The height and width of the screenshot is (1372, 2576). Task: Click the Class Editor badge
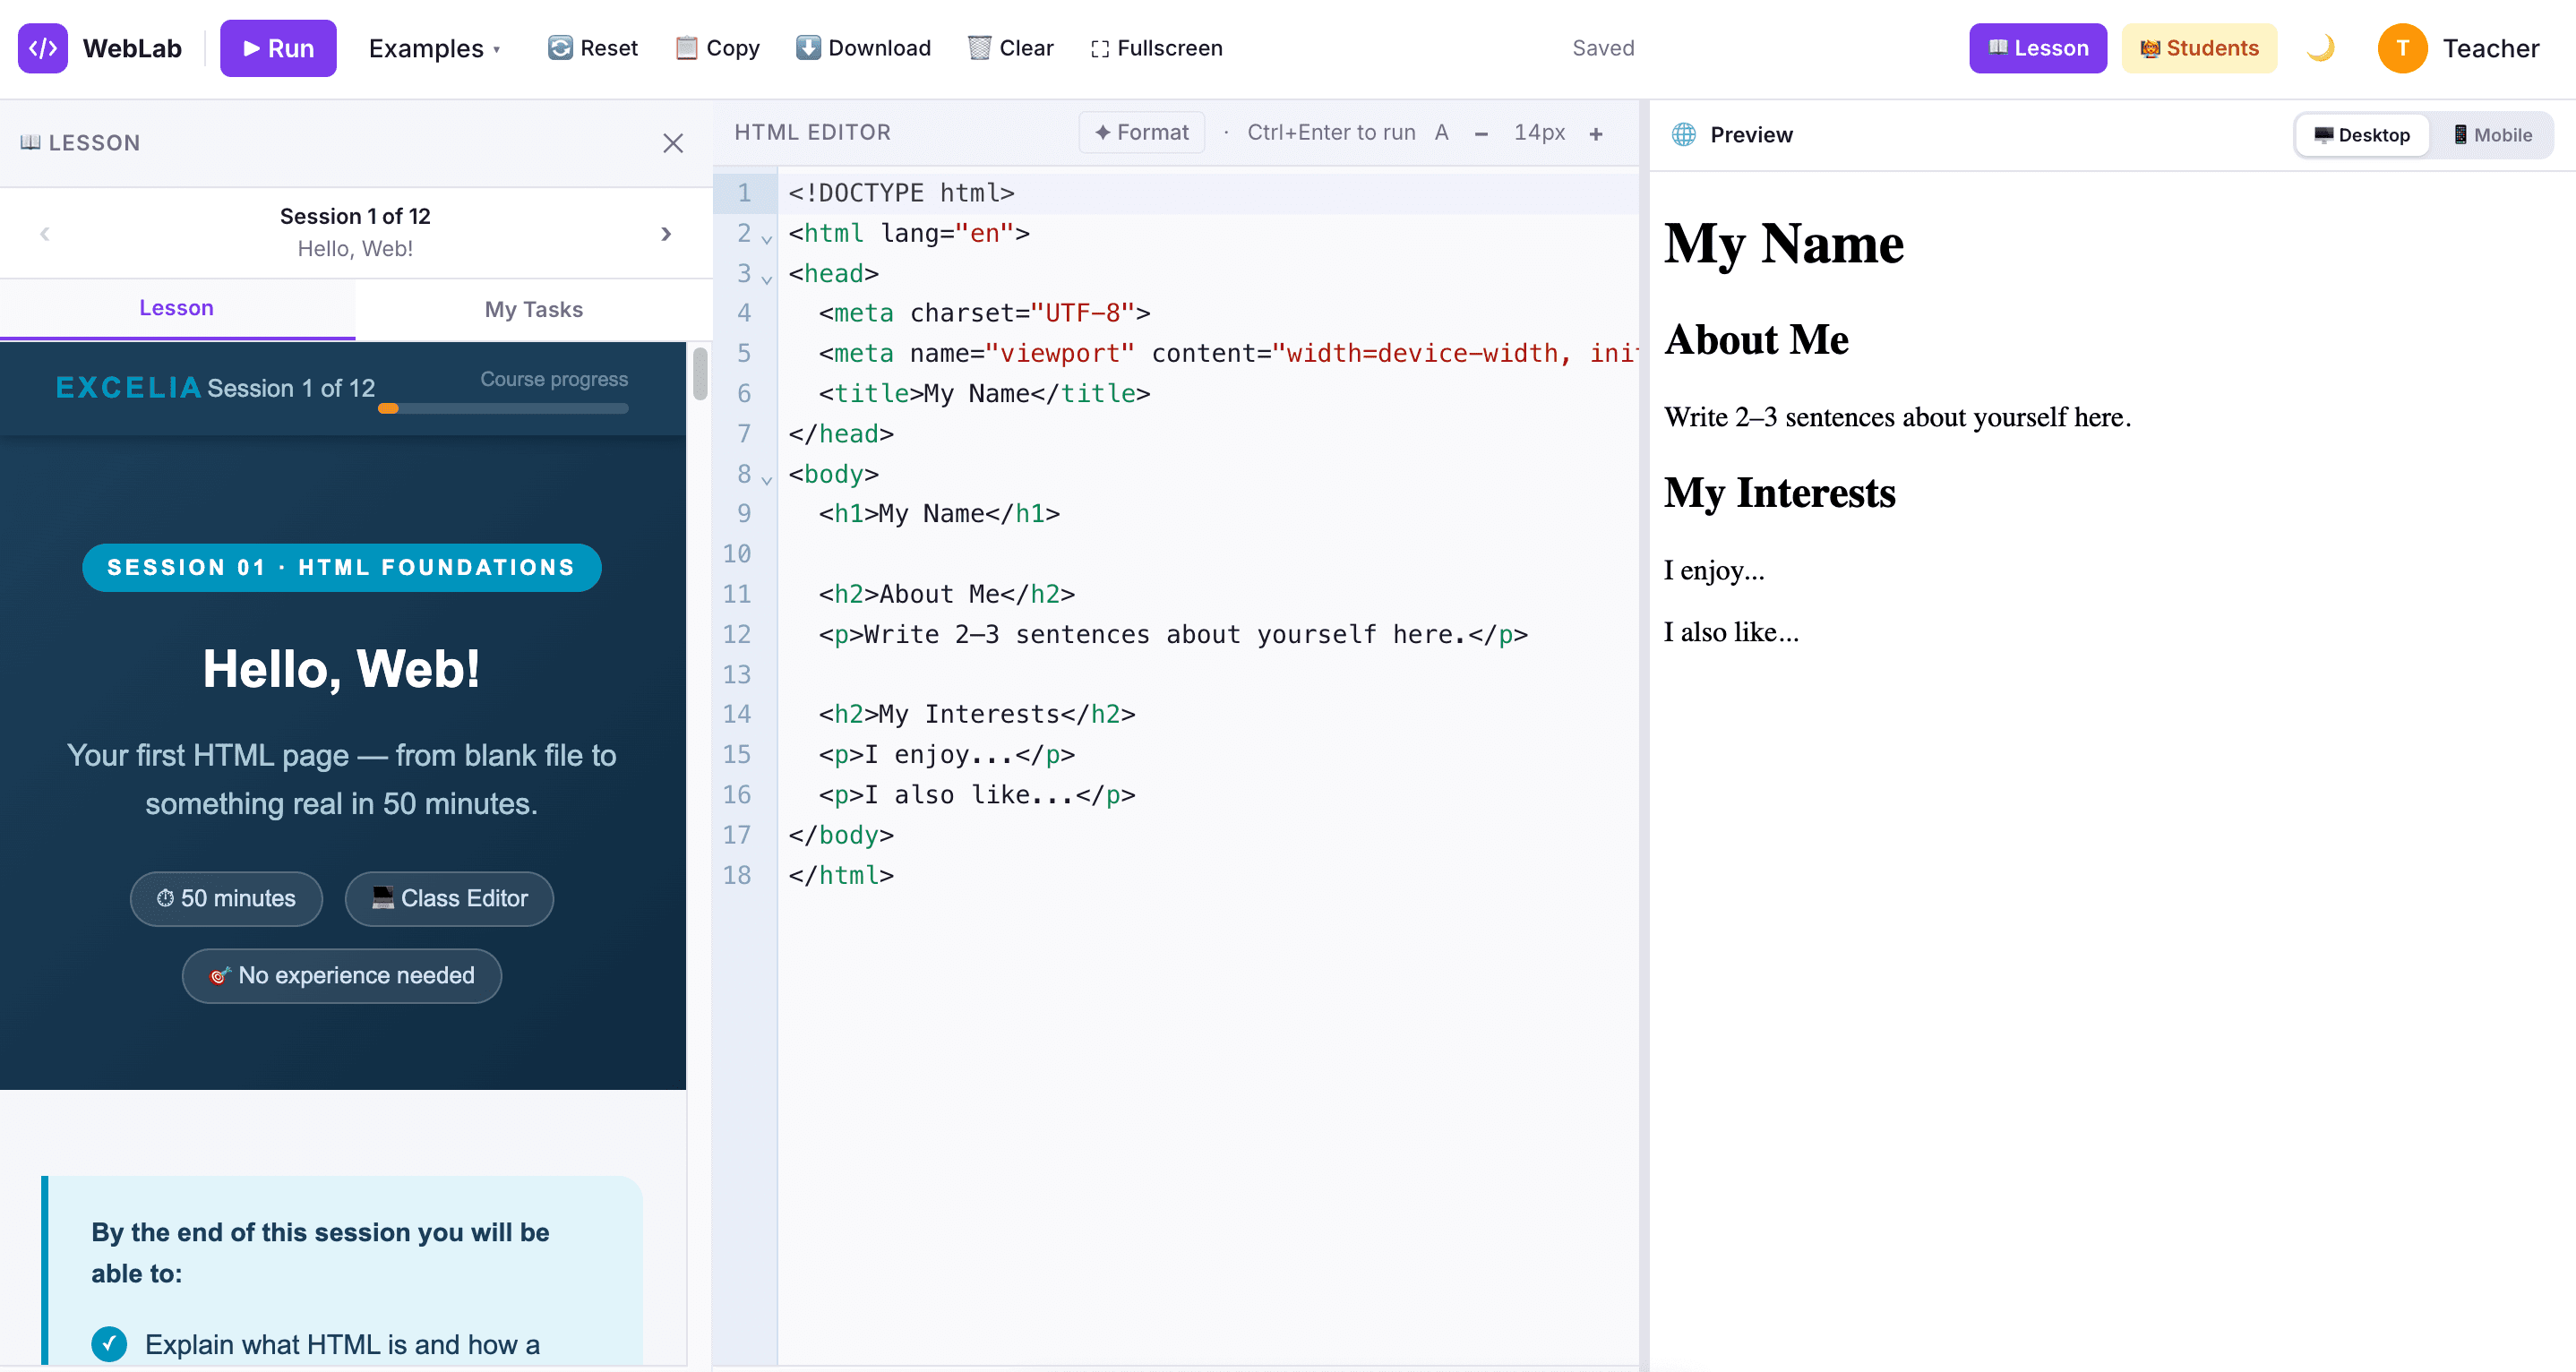coord(449,898)
